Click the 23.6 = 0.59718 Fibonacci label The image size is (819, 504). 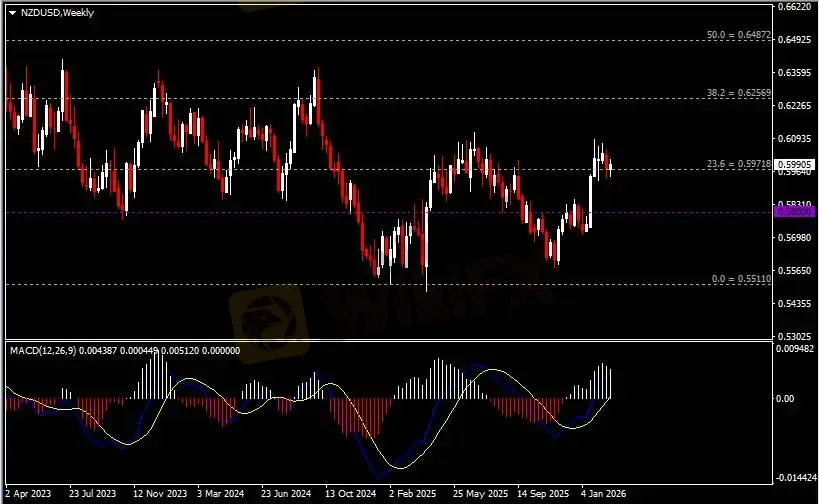click(739, 164)
